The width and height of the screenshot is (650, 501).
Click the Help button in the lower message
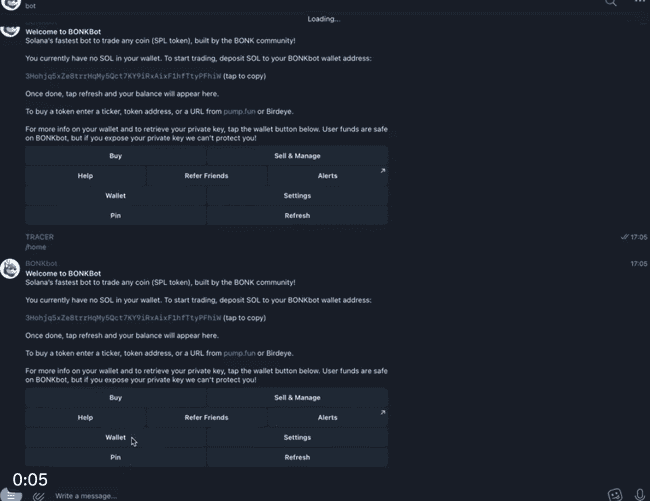tap(85, 417)
